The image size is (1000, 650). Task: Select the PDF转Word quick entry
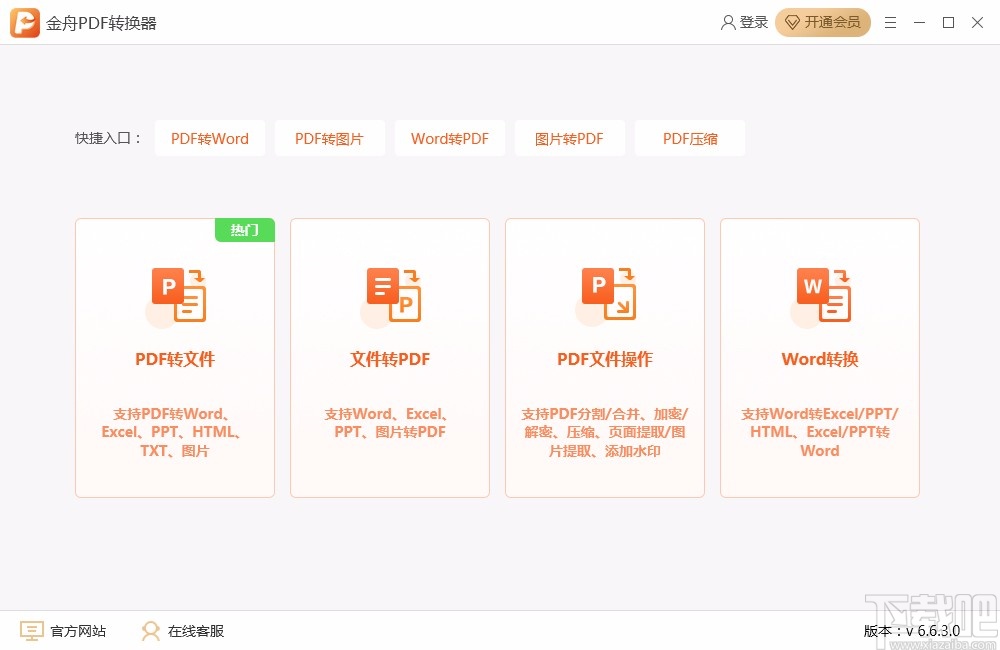[210, 138]
